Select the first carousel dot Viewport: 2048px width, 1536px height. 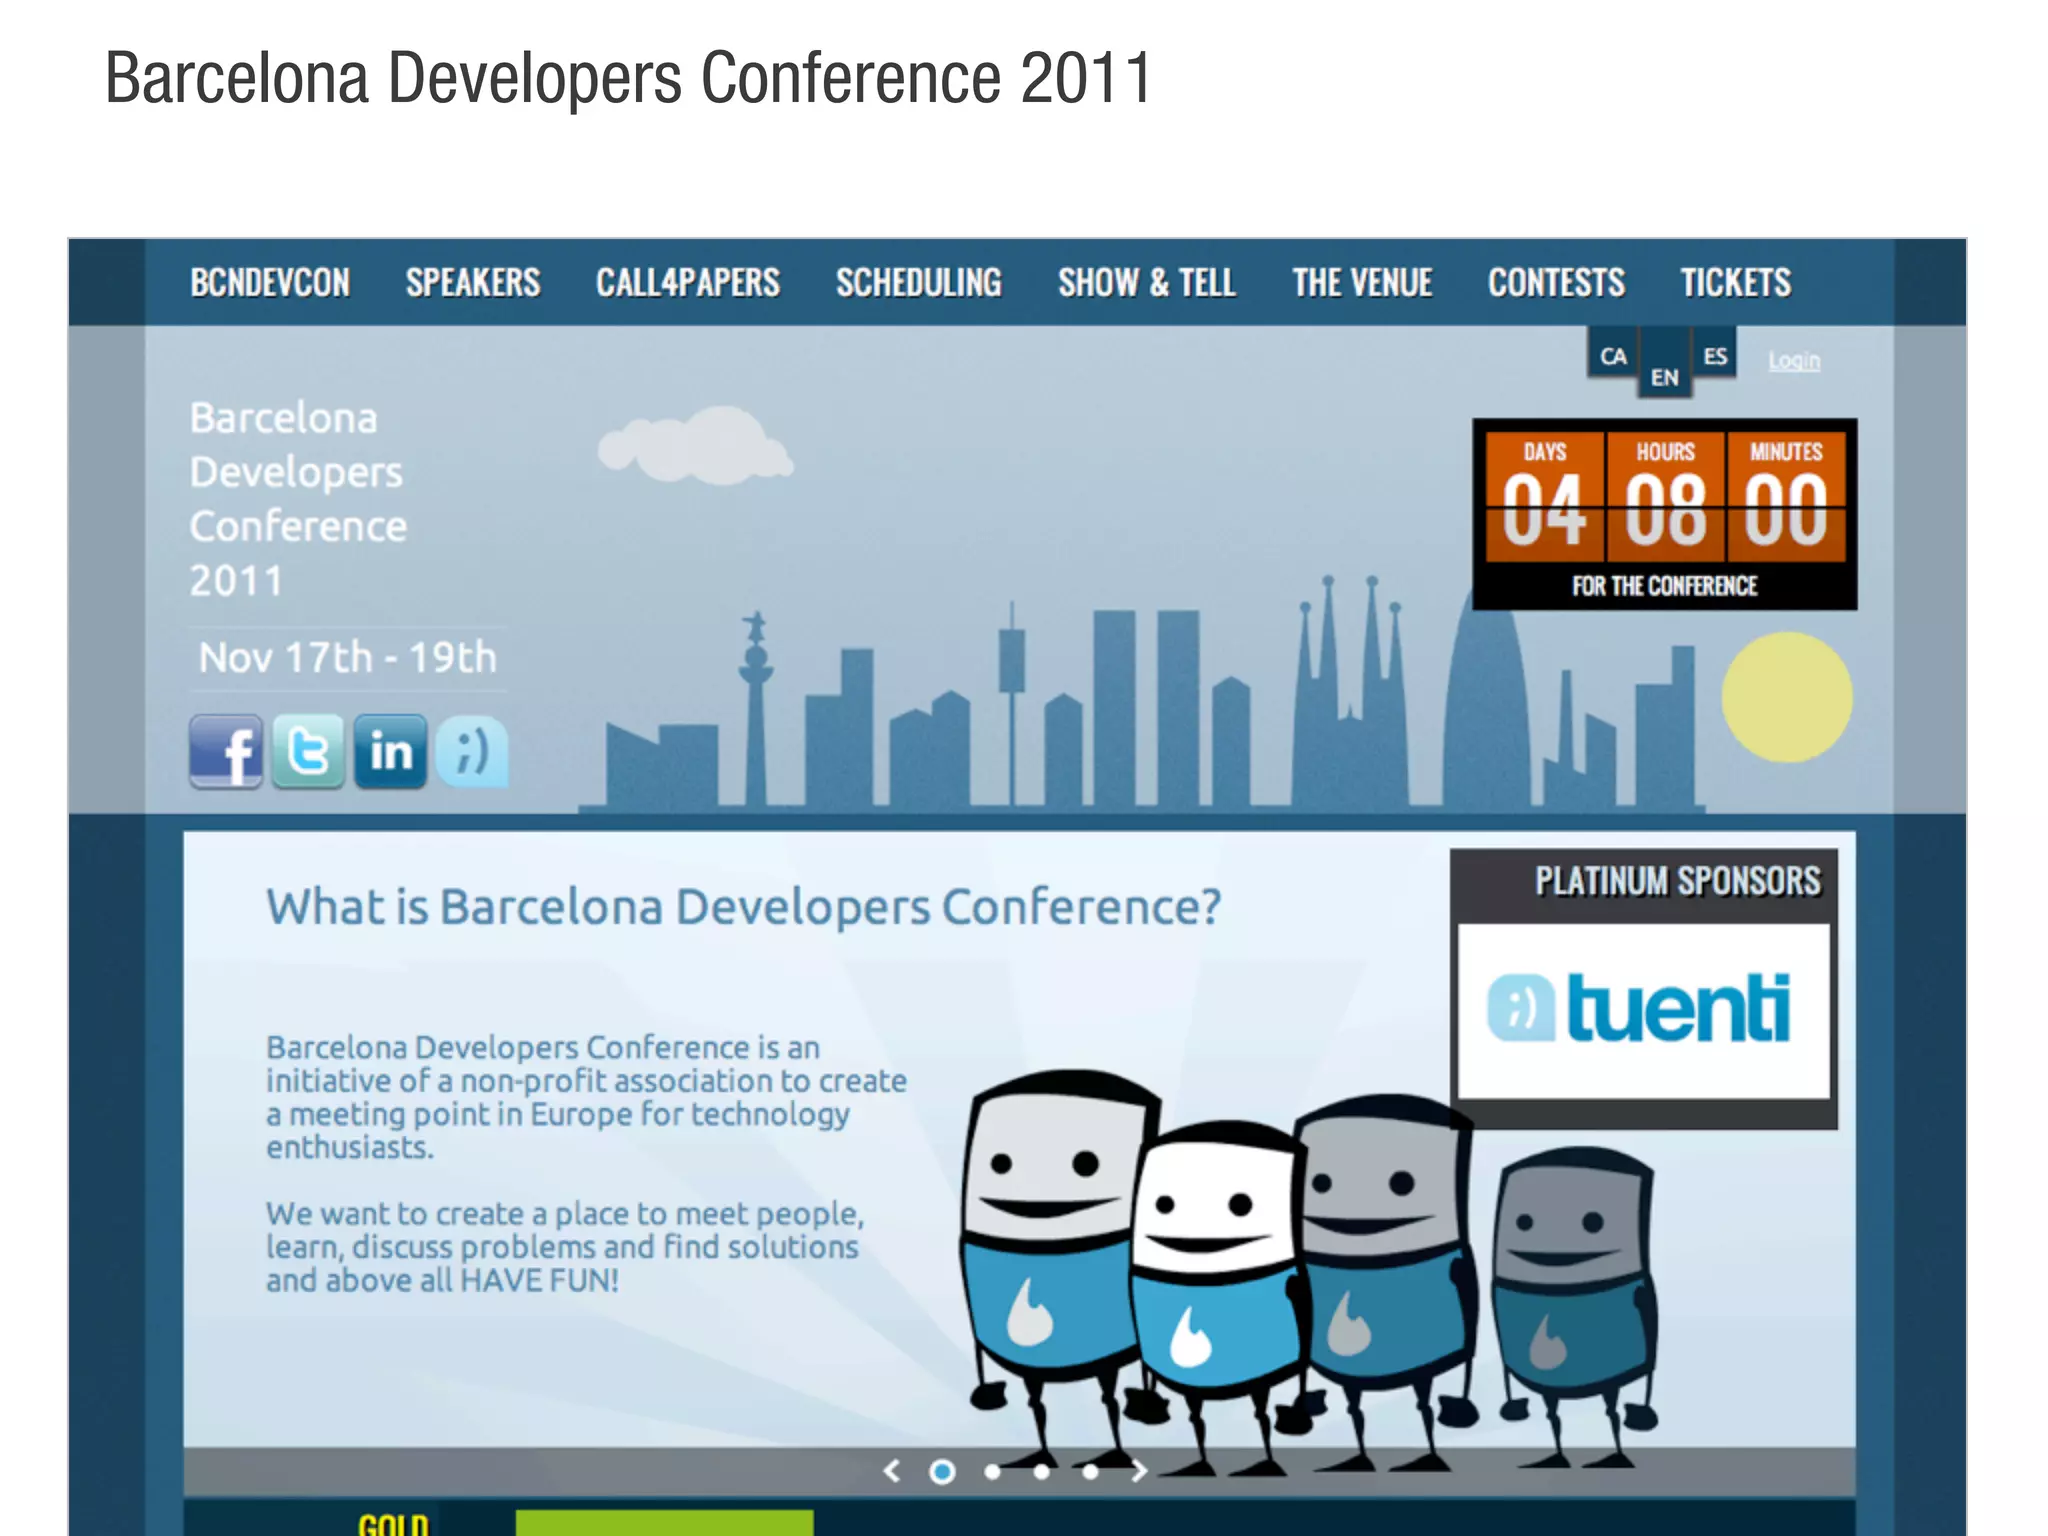pos(942,1472)
